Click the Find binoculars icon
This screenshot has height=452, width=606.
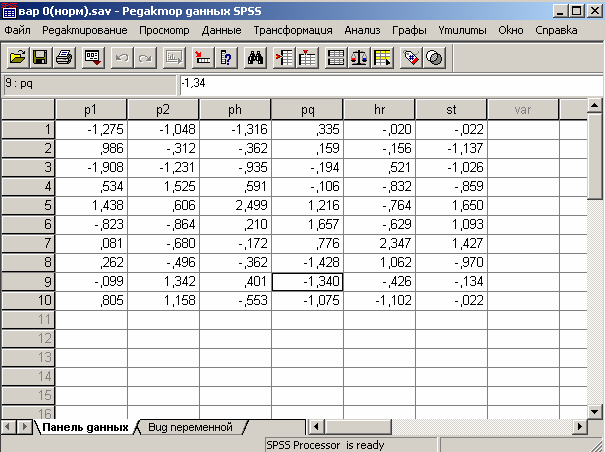(255, 58)
